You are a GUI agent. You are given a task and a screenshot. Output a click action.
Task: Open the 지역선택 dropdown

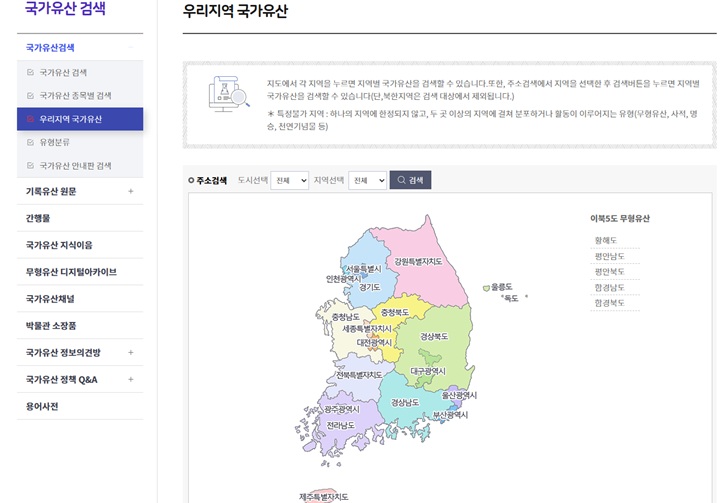point(368,181)
